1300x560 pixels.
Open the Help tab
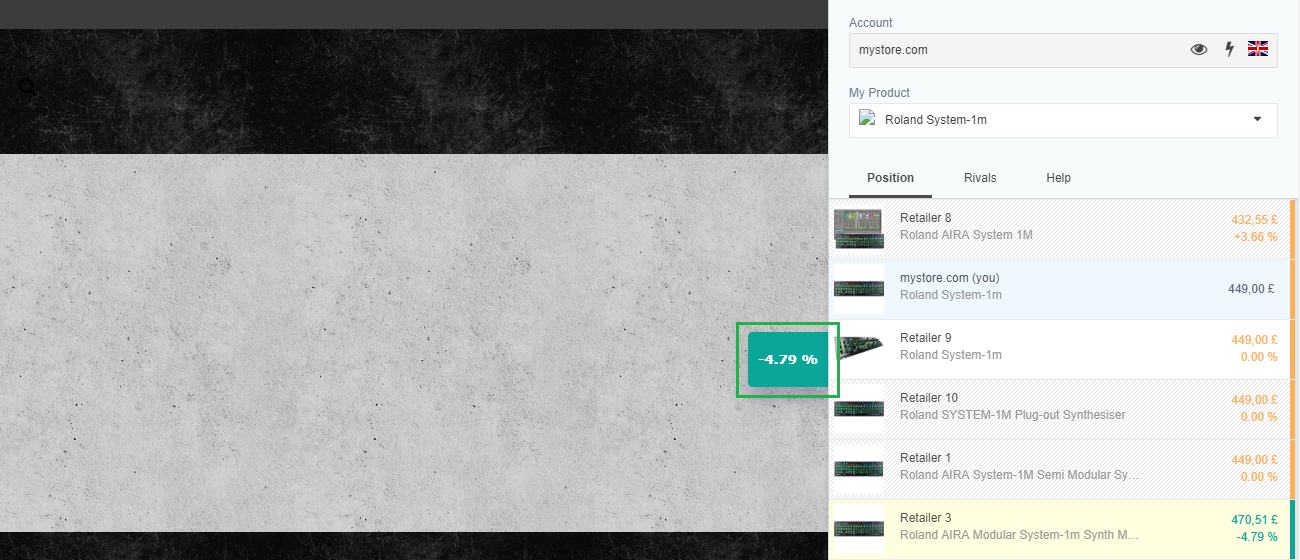(1058, 178)
